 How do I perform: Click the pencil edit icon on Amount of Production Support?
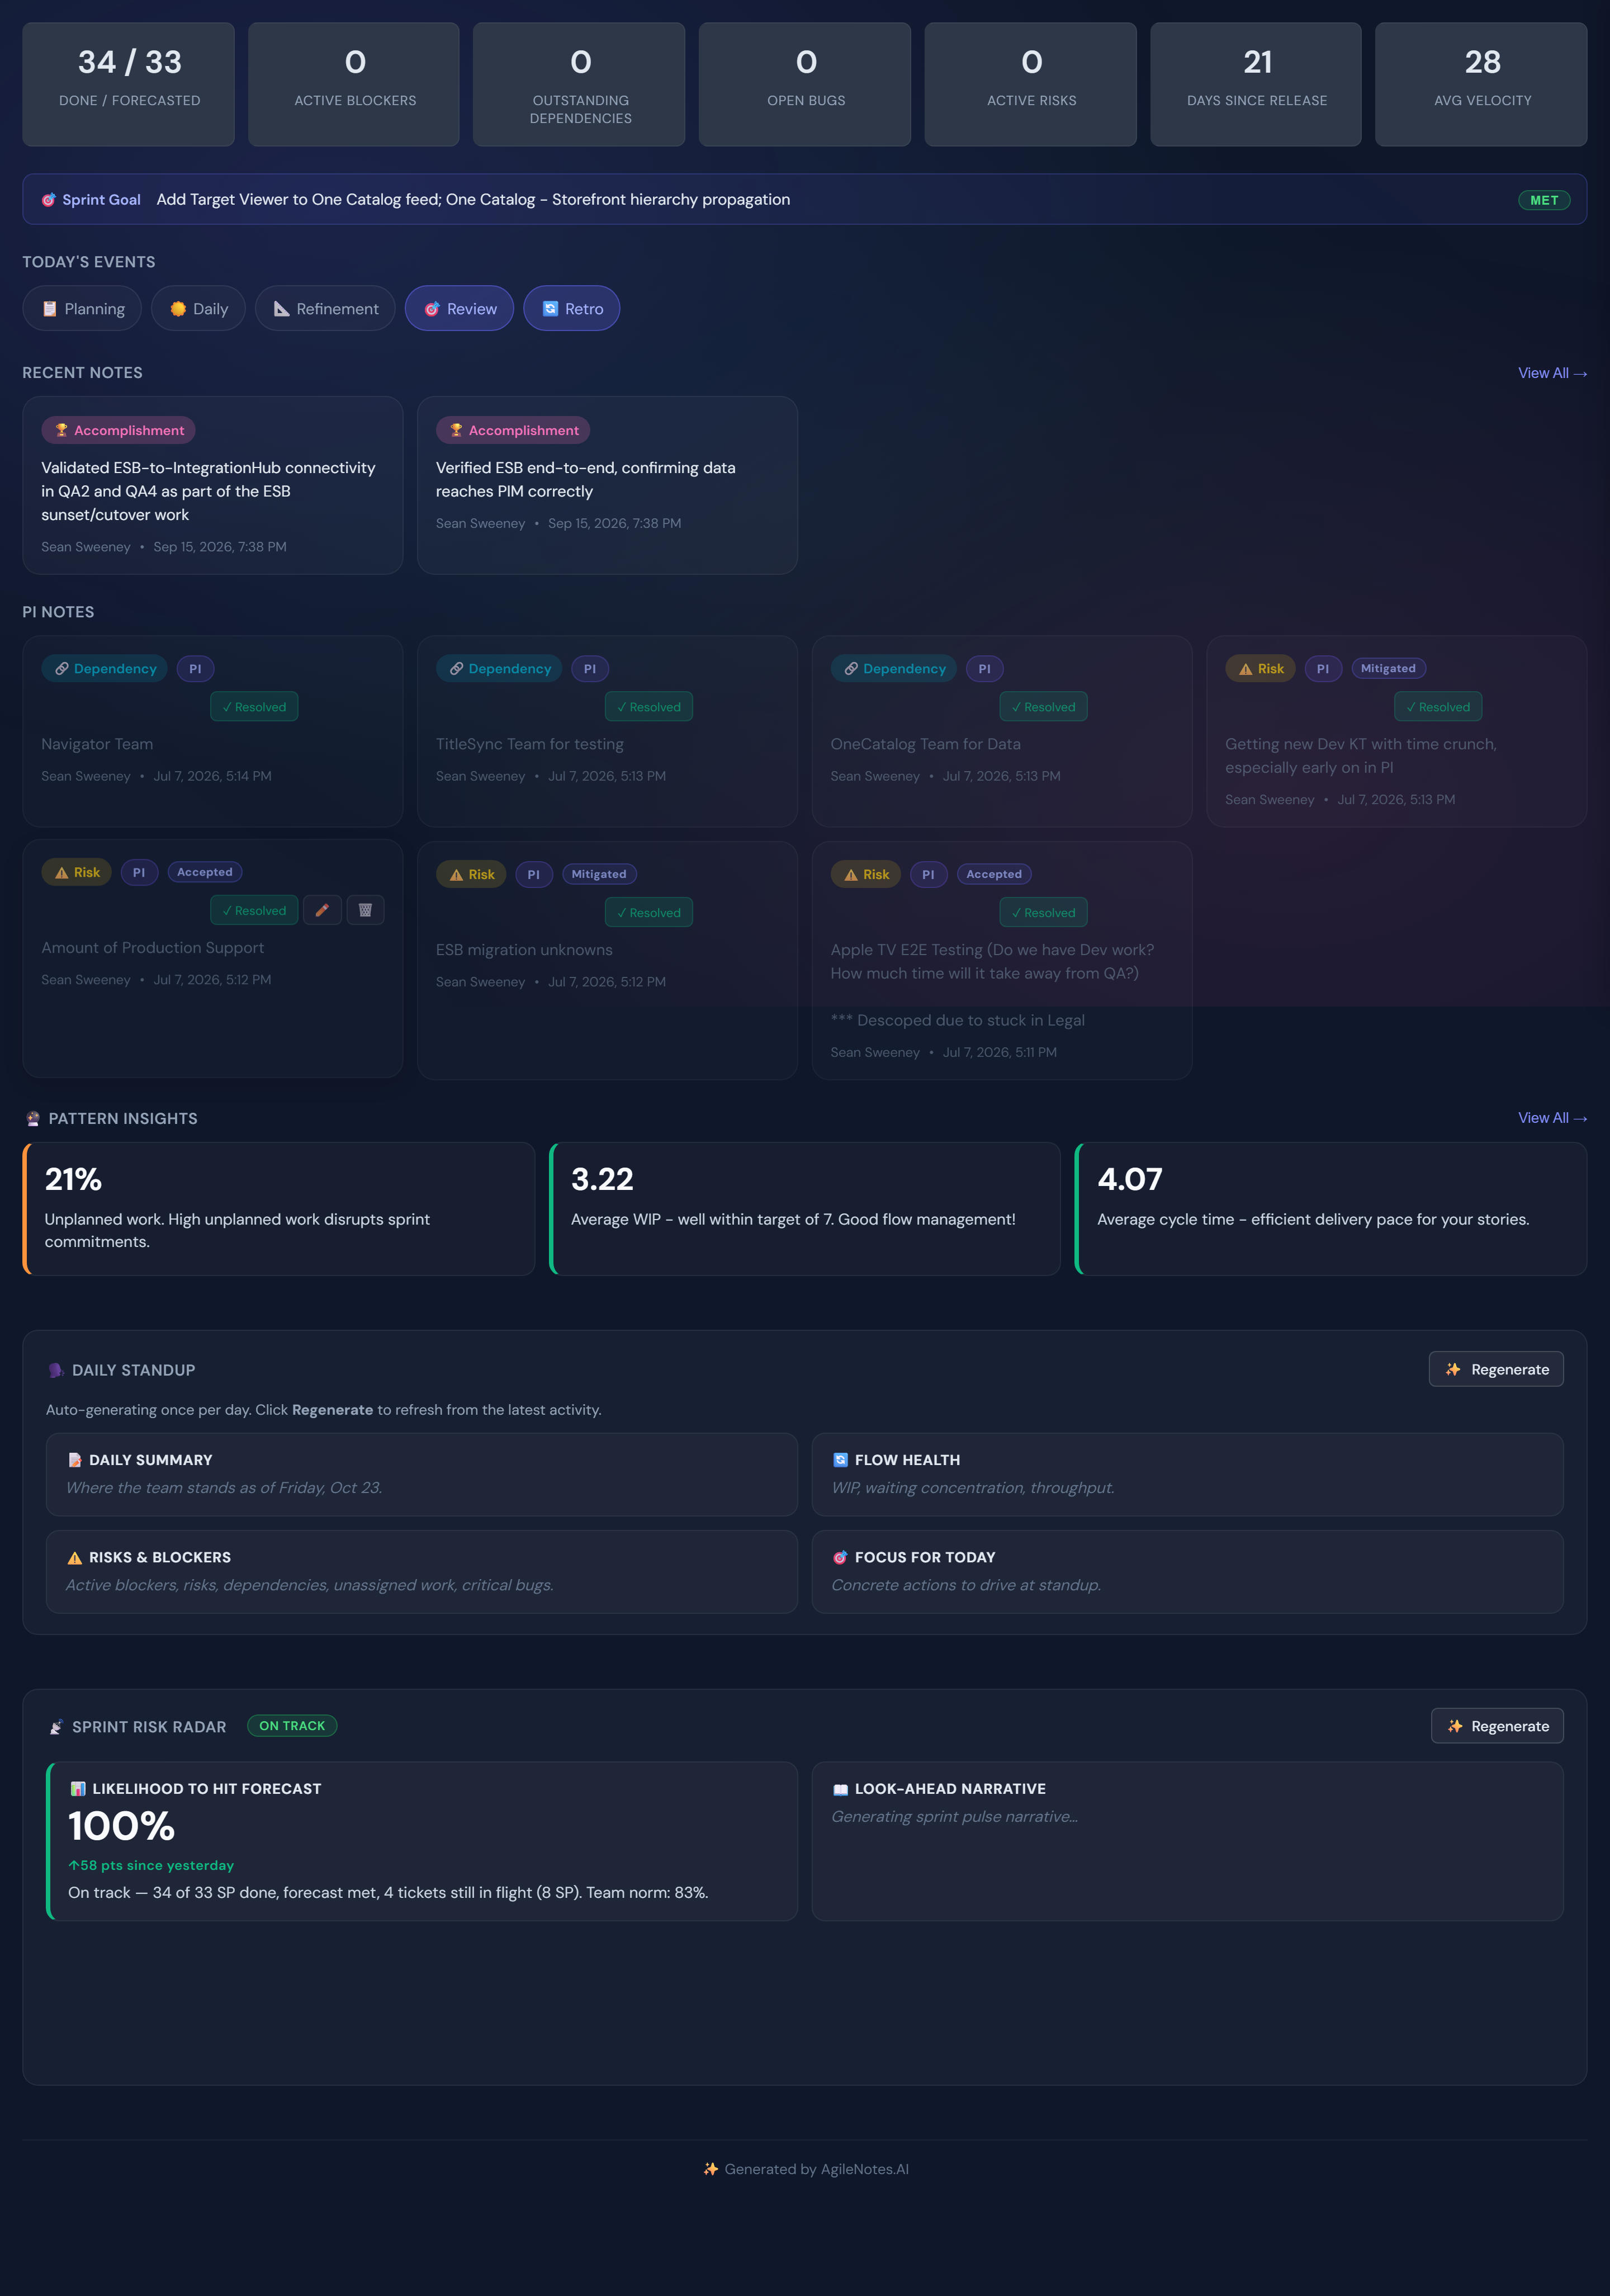(x=322, y=910)
